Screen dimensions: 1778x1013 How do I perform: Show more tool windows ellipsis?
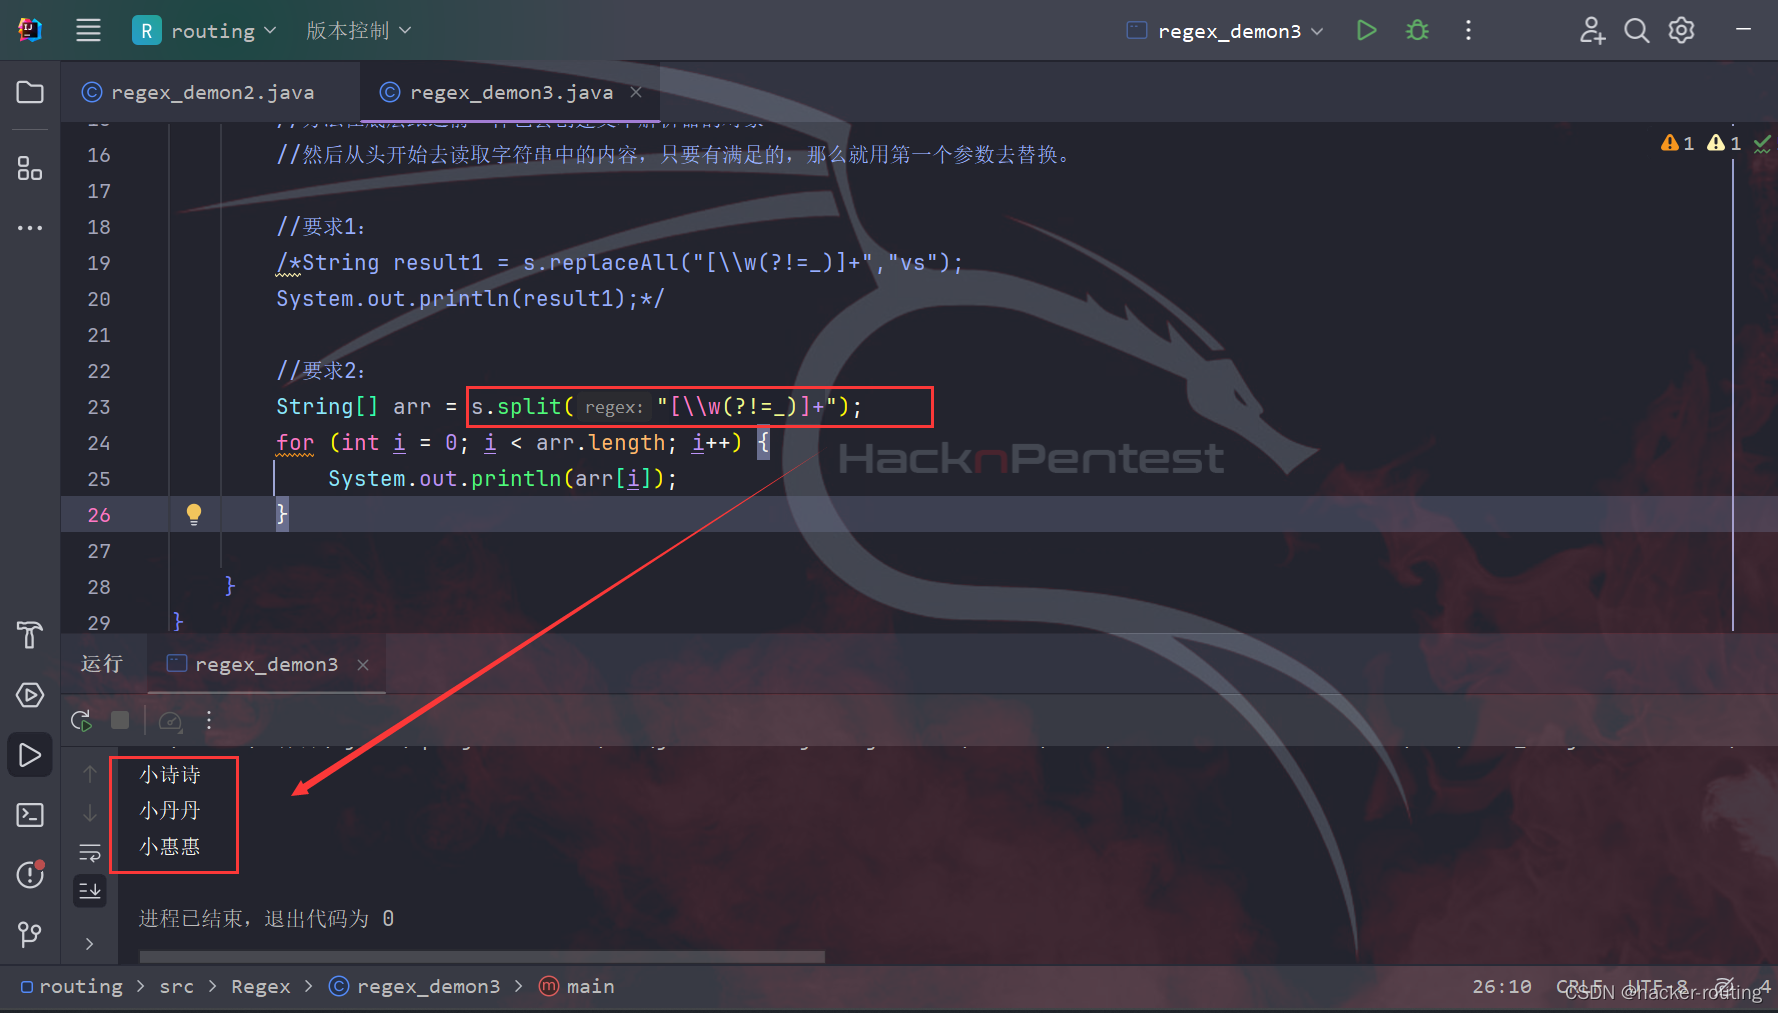click(x=30, y=228)
